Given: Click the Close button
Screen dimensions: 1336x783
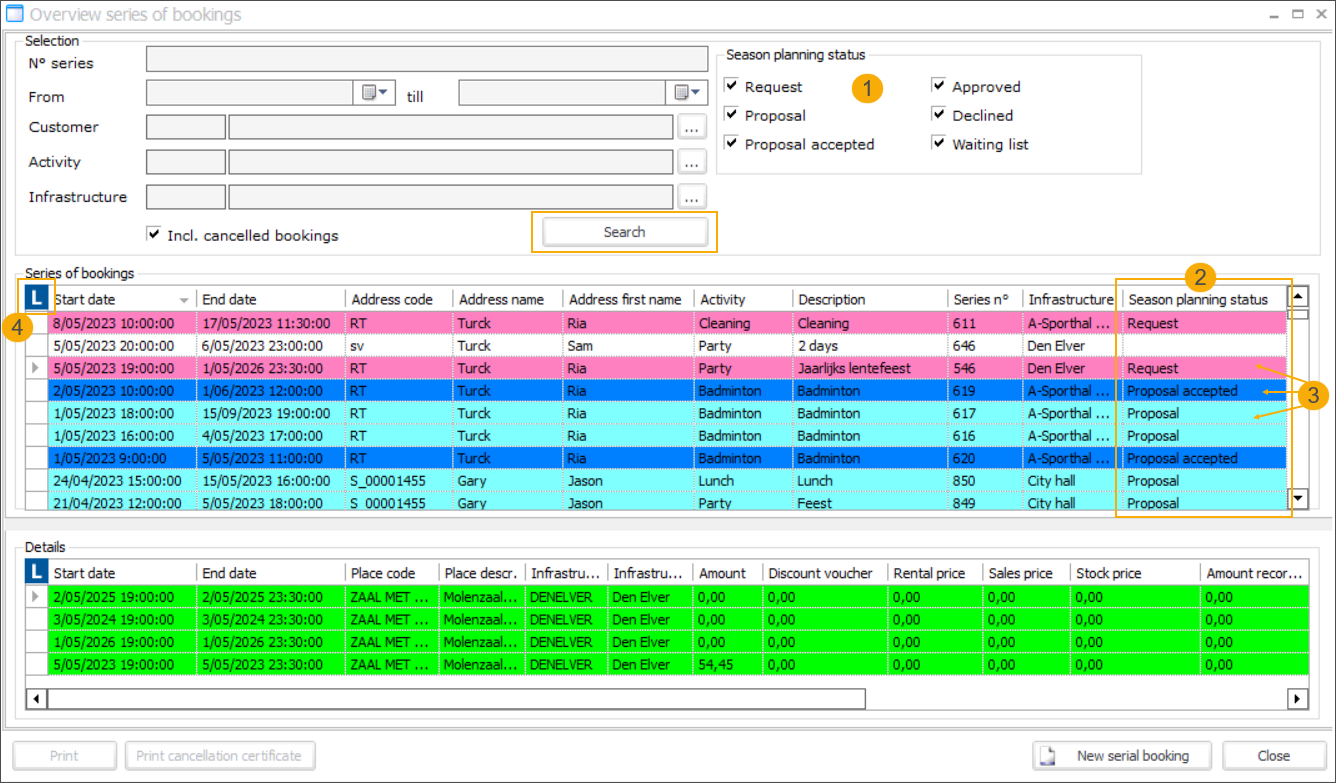Looking at the screenshot, I should point(1274,756).
